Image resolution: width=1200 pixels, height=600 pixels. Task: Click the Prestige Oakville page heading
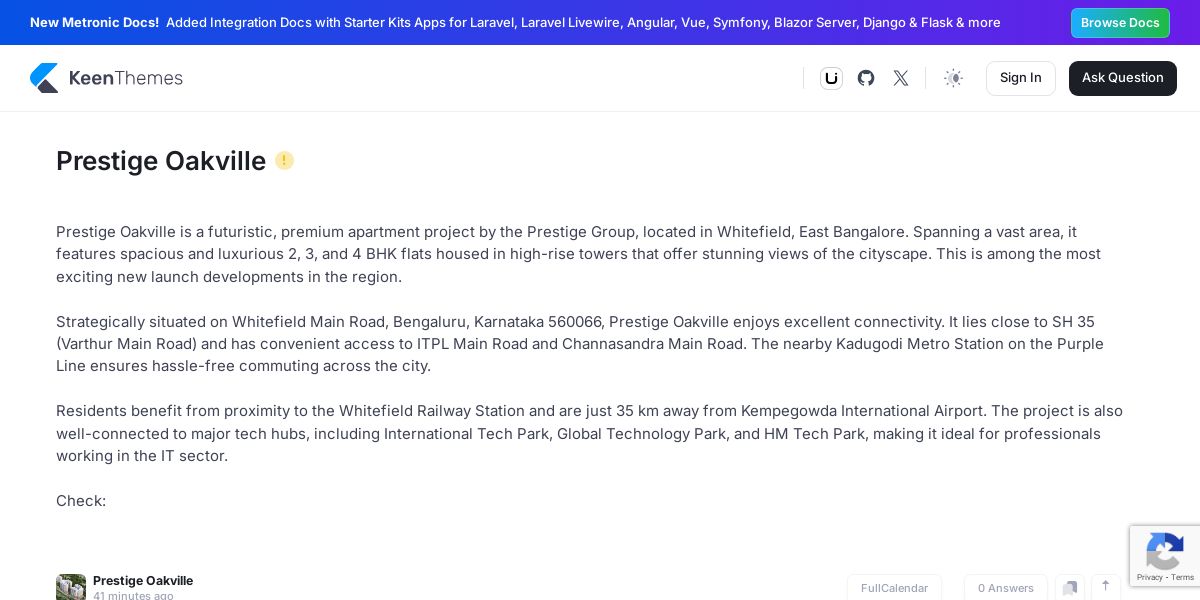pos(161,161)
